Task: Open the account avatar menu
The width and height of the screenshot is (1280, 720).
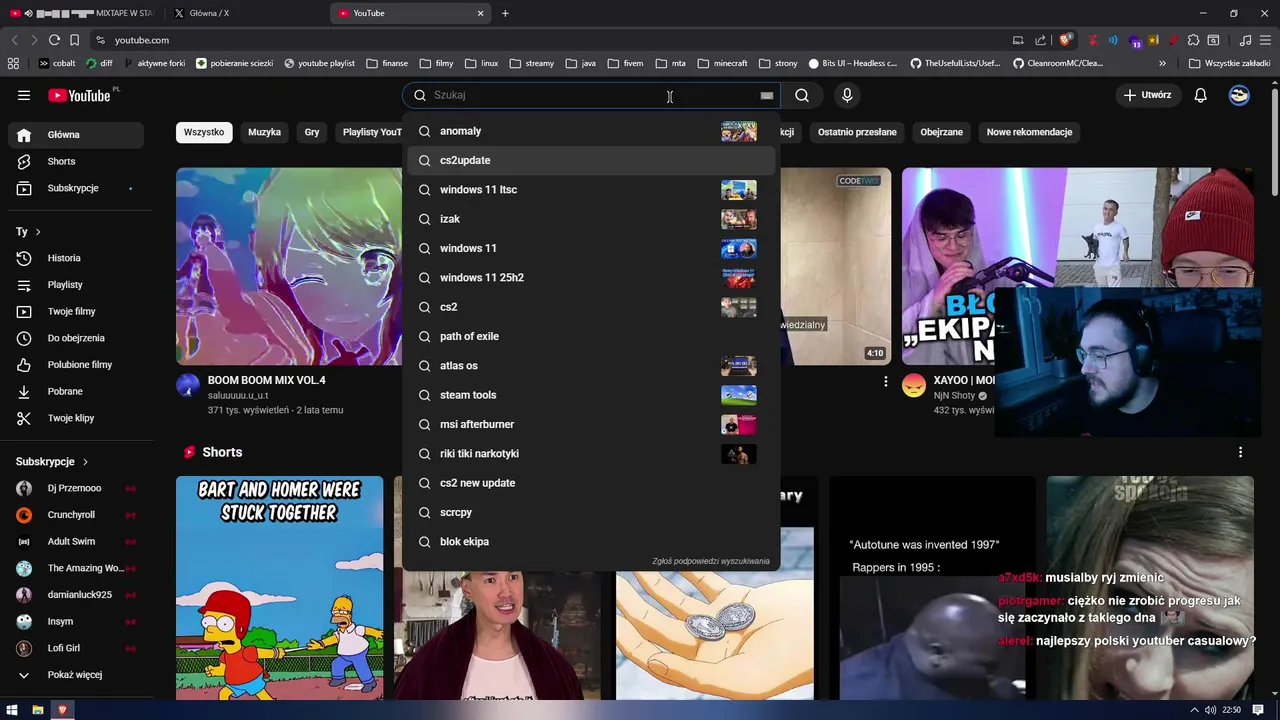Action: click(x=1239, y=95)
